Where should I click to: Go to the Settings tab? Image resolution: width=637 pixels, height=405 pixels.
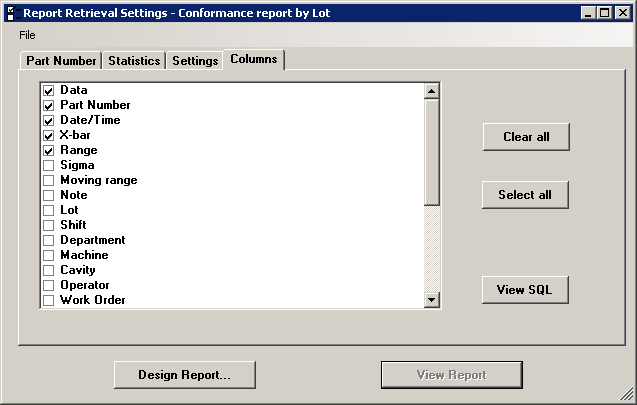coord(195,61)
